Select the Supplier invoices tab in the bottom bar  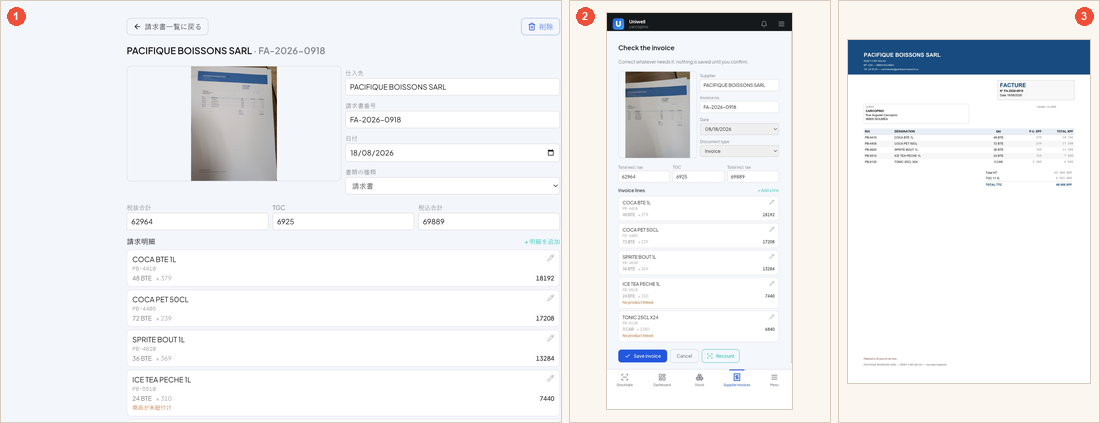[x=737, y=380]
